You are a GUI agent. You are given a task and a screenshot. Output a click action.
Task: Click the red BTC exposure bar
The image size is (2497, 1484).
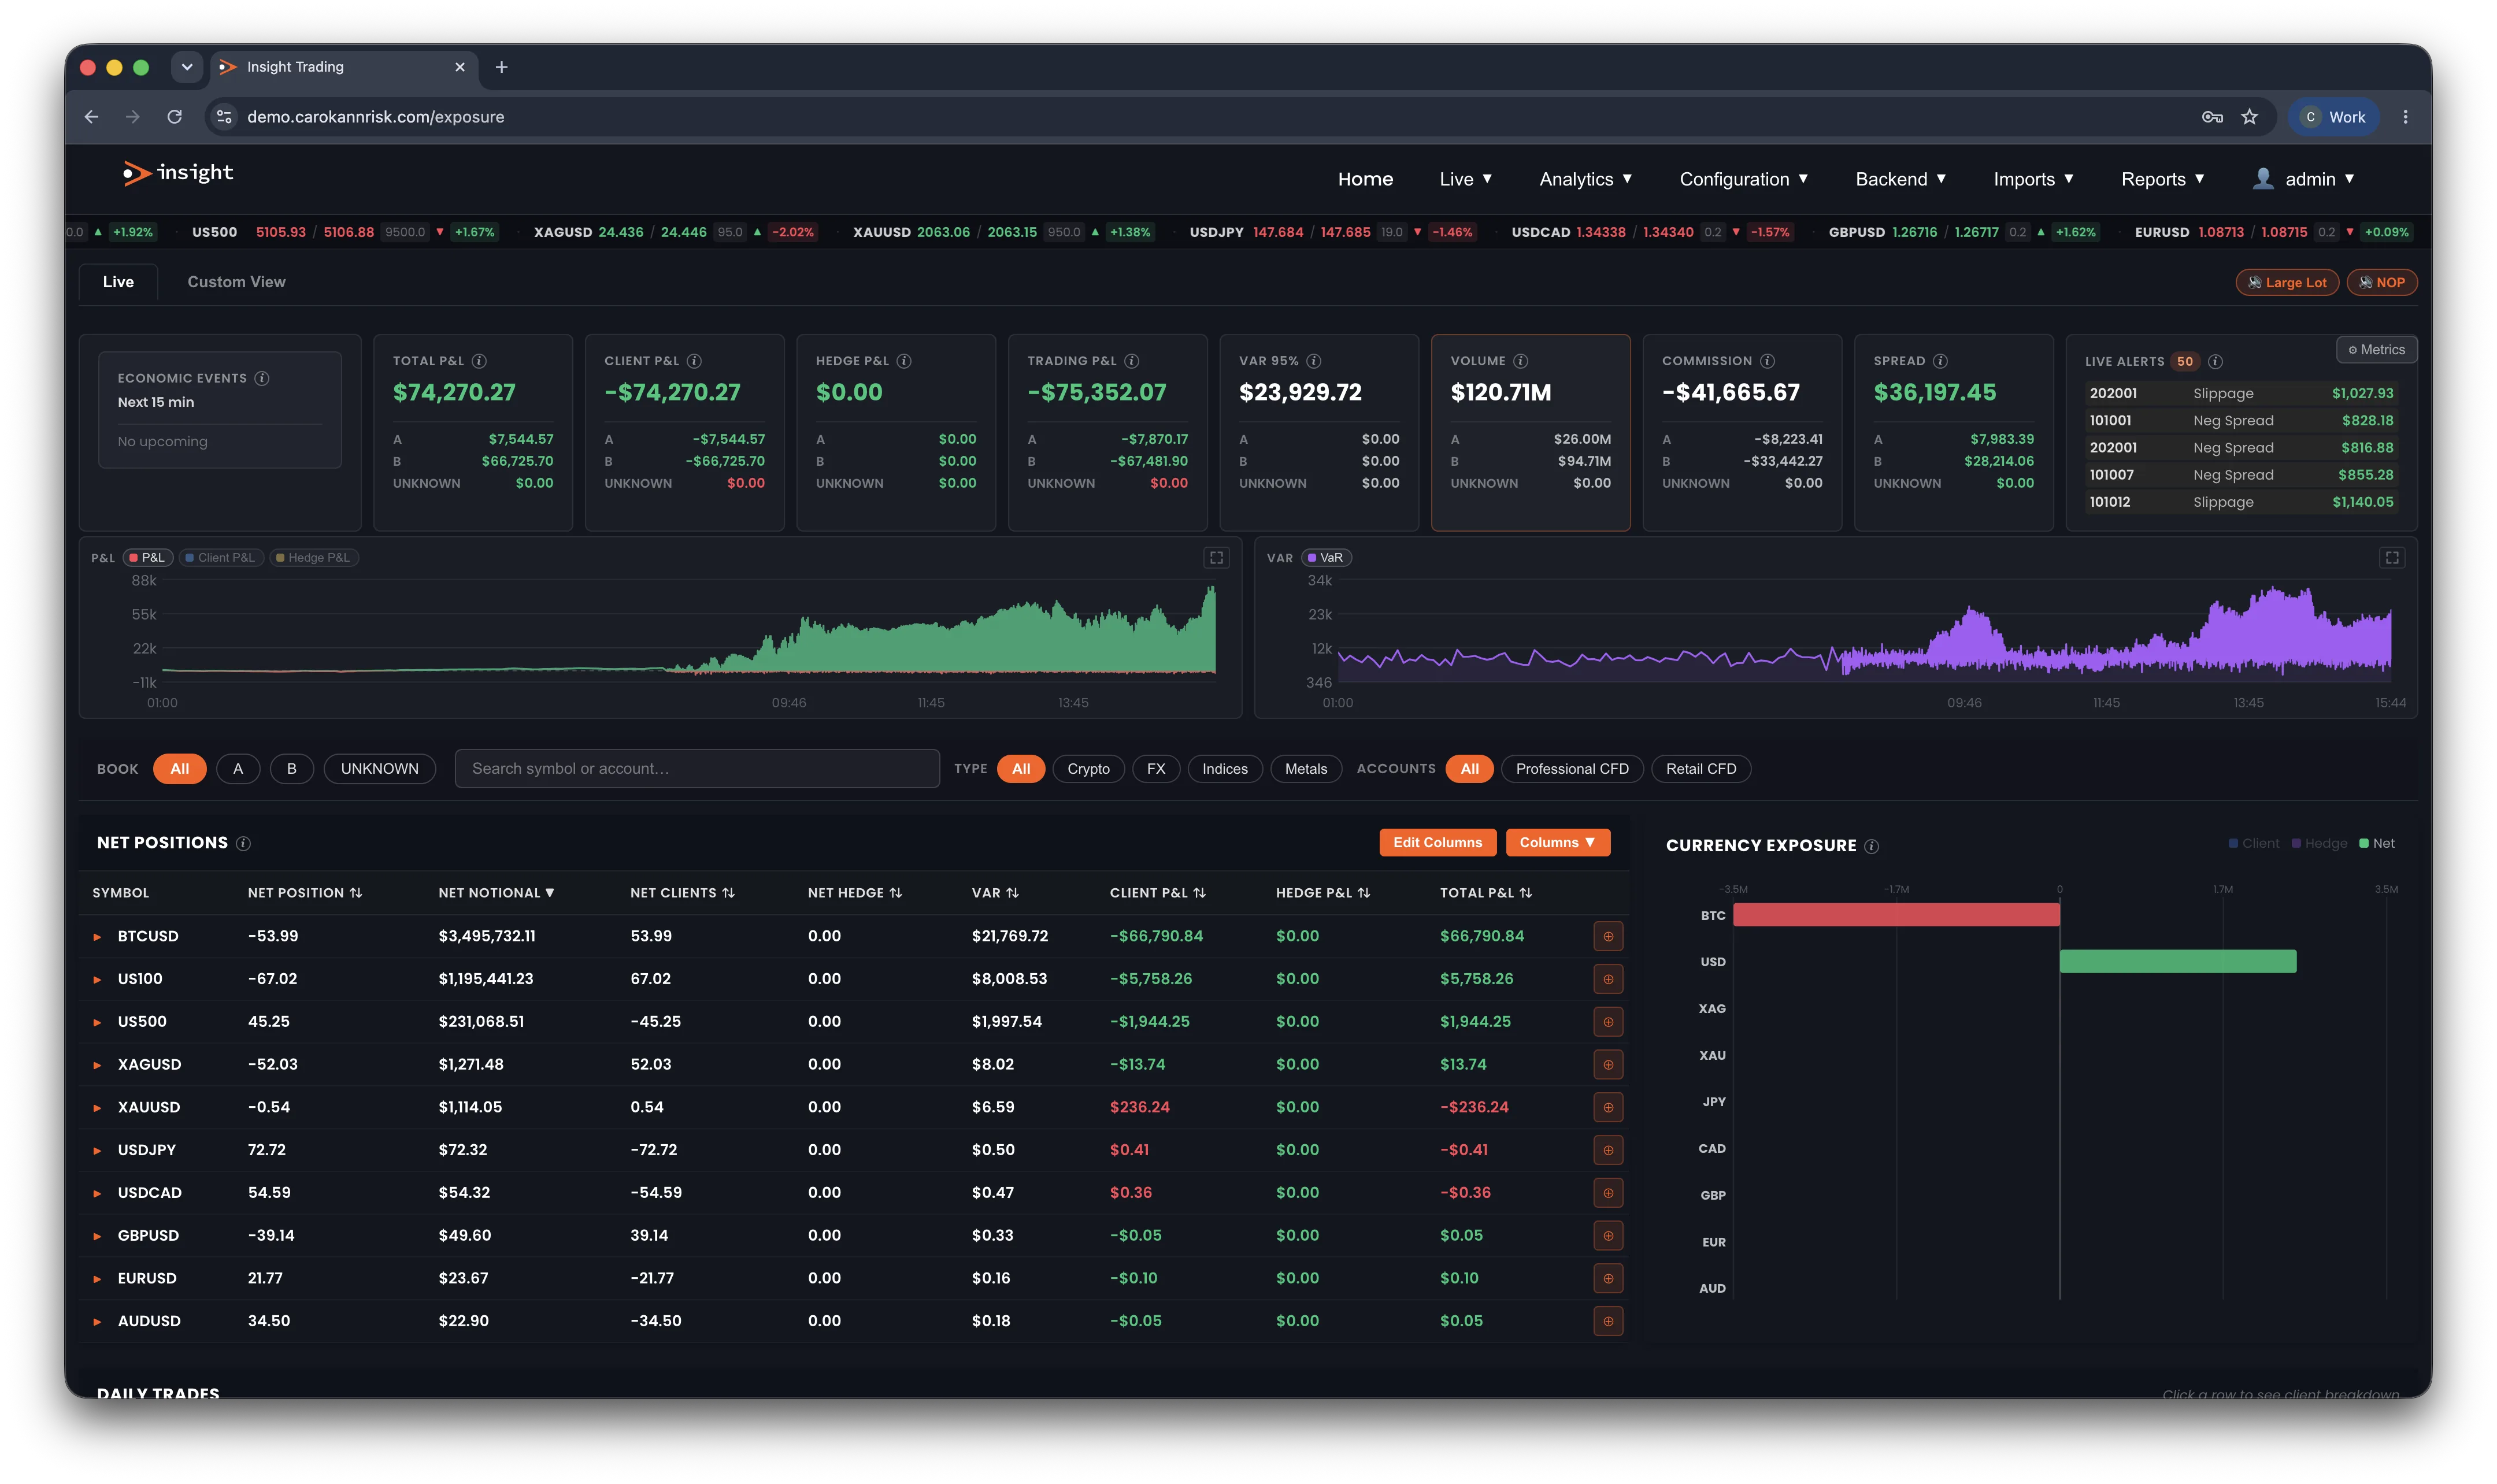[x=1896, y=915]
